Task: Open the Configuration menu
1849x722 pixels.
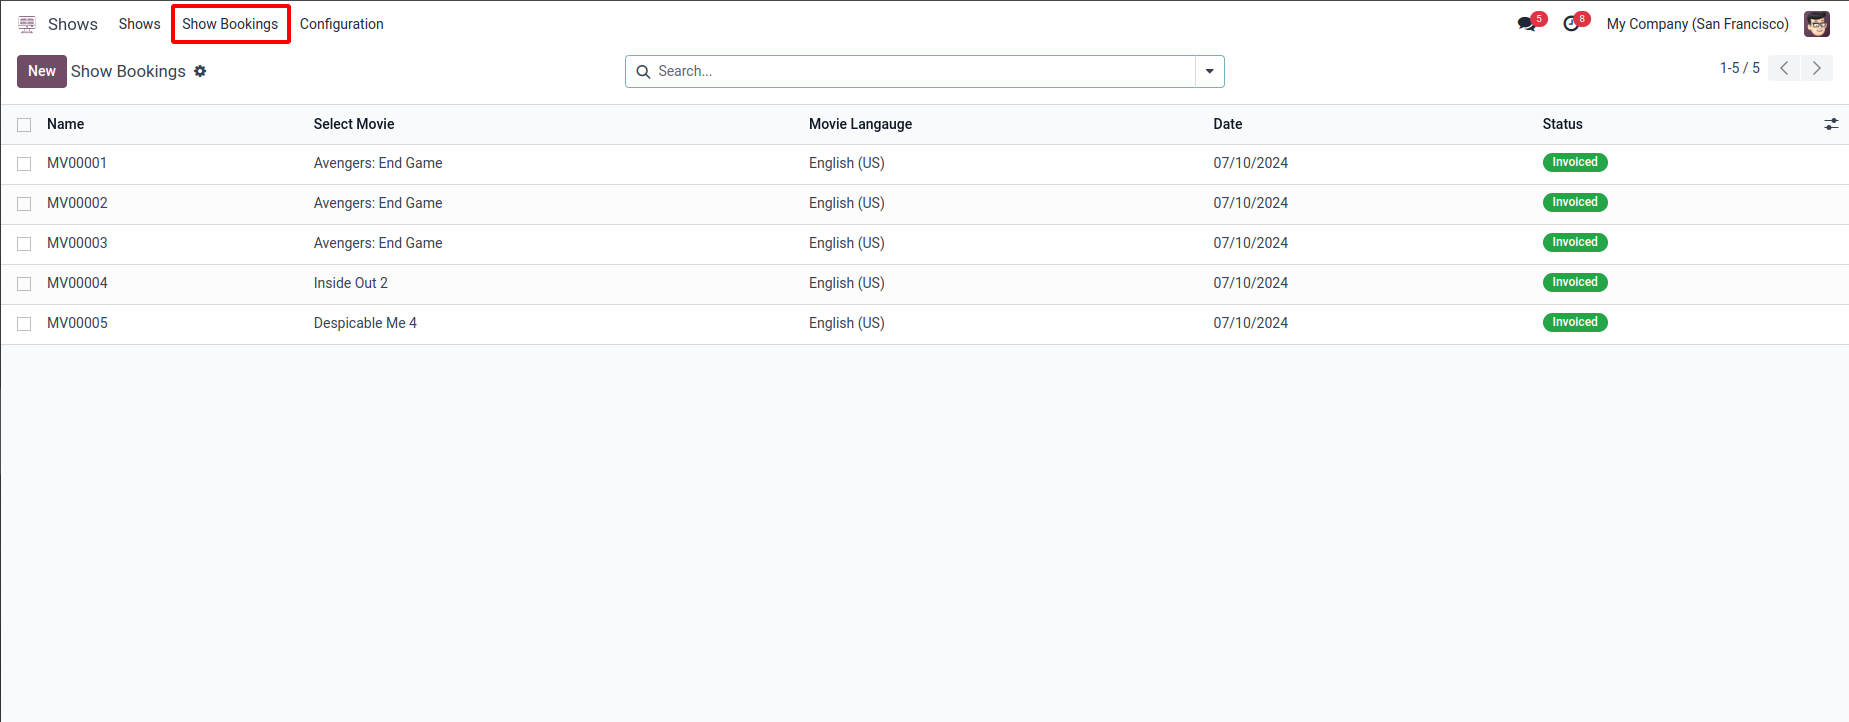Action: pos(341,24)
